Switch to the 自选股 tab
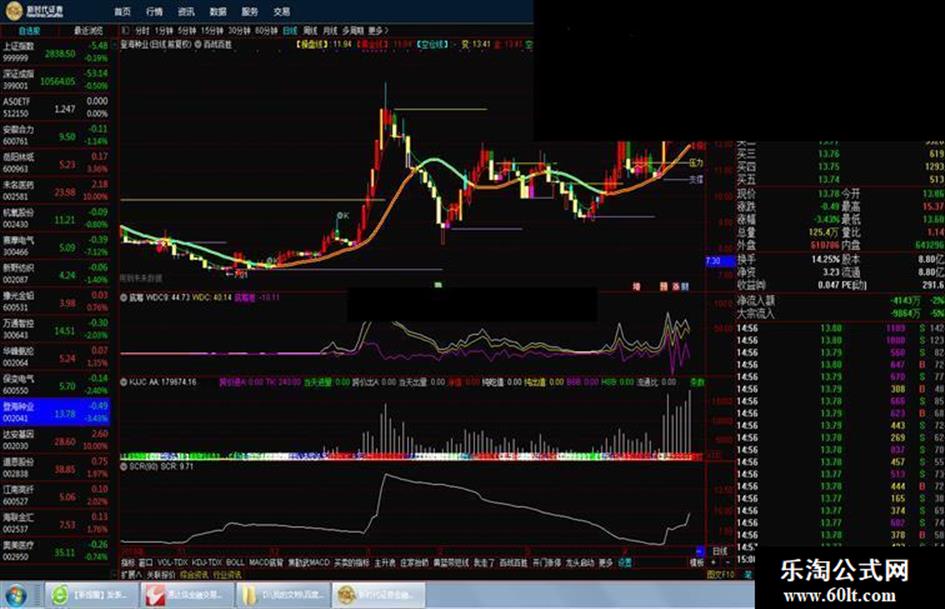Image resolution: width=945 pixels, height=609 pixels. (x=29, y=31)
